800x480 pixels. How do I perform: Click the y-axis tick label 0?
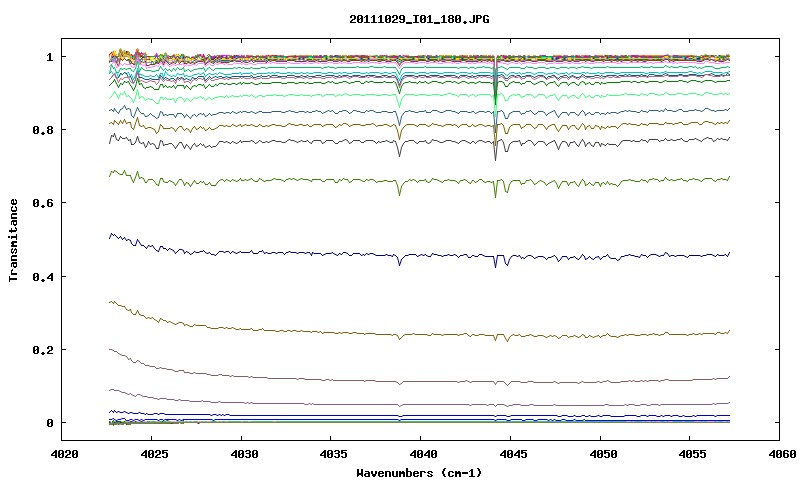pyautogui.click(x=49, y=423)
